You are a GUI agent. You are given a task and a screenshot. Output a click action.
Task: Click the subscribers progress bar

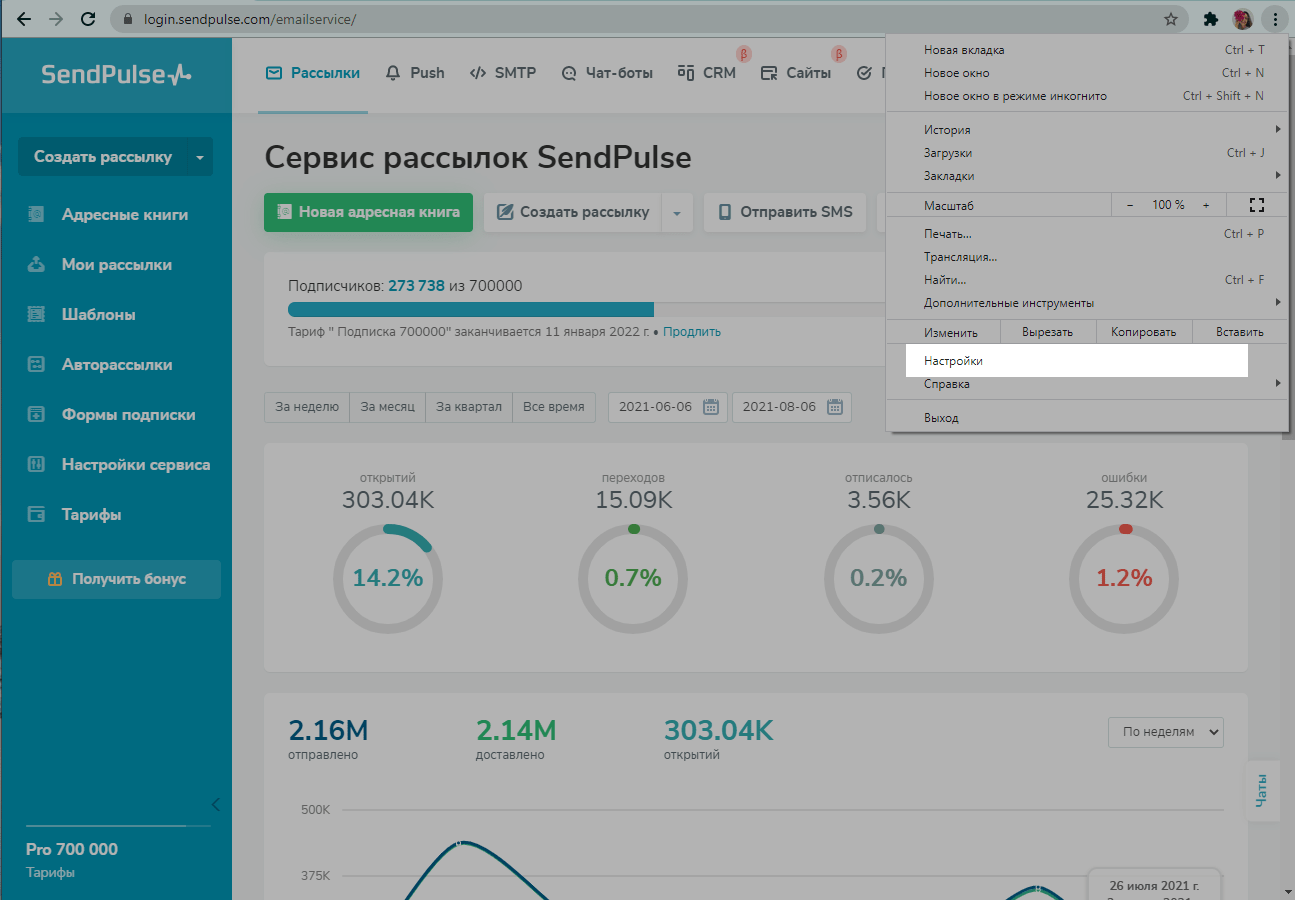[586, 309]
